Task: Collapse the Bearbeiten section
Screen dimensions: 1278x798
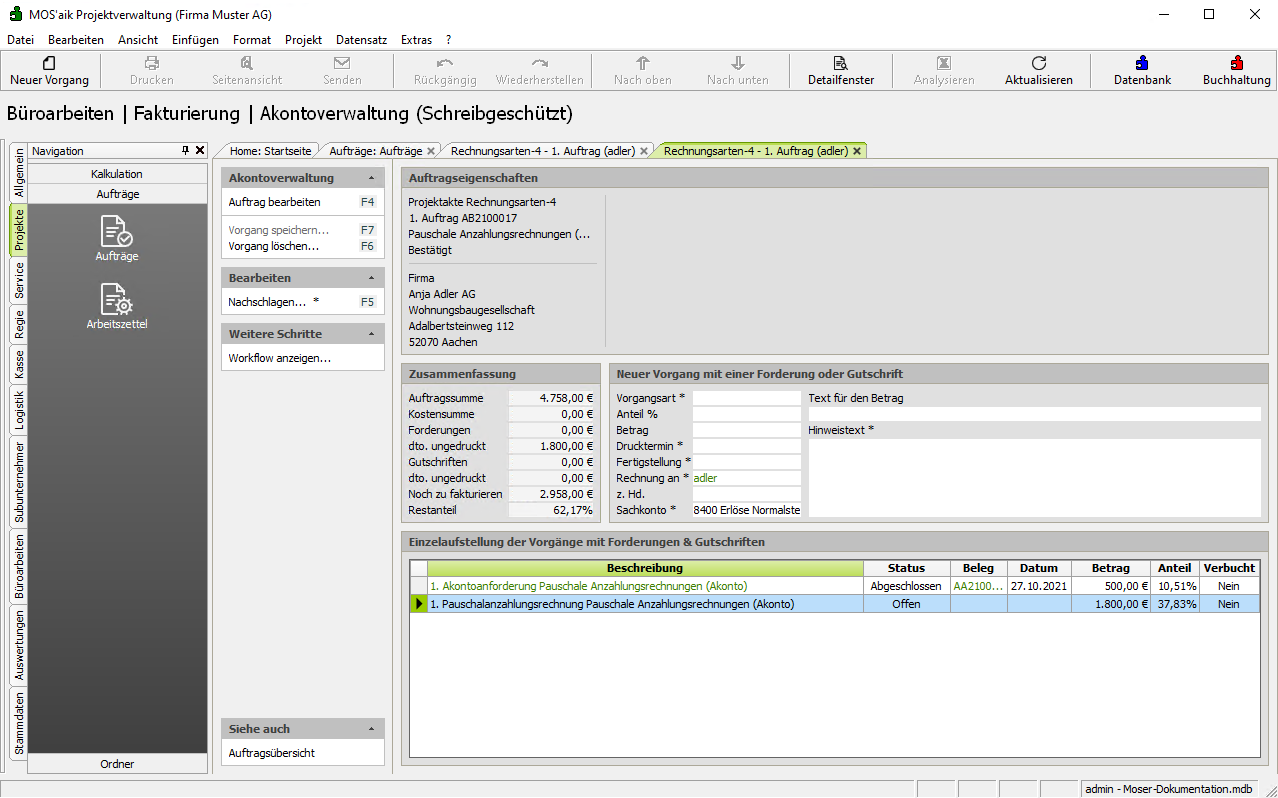Action: coord(372,278)
